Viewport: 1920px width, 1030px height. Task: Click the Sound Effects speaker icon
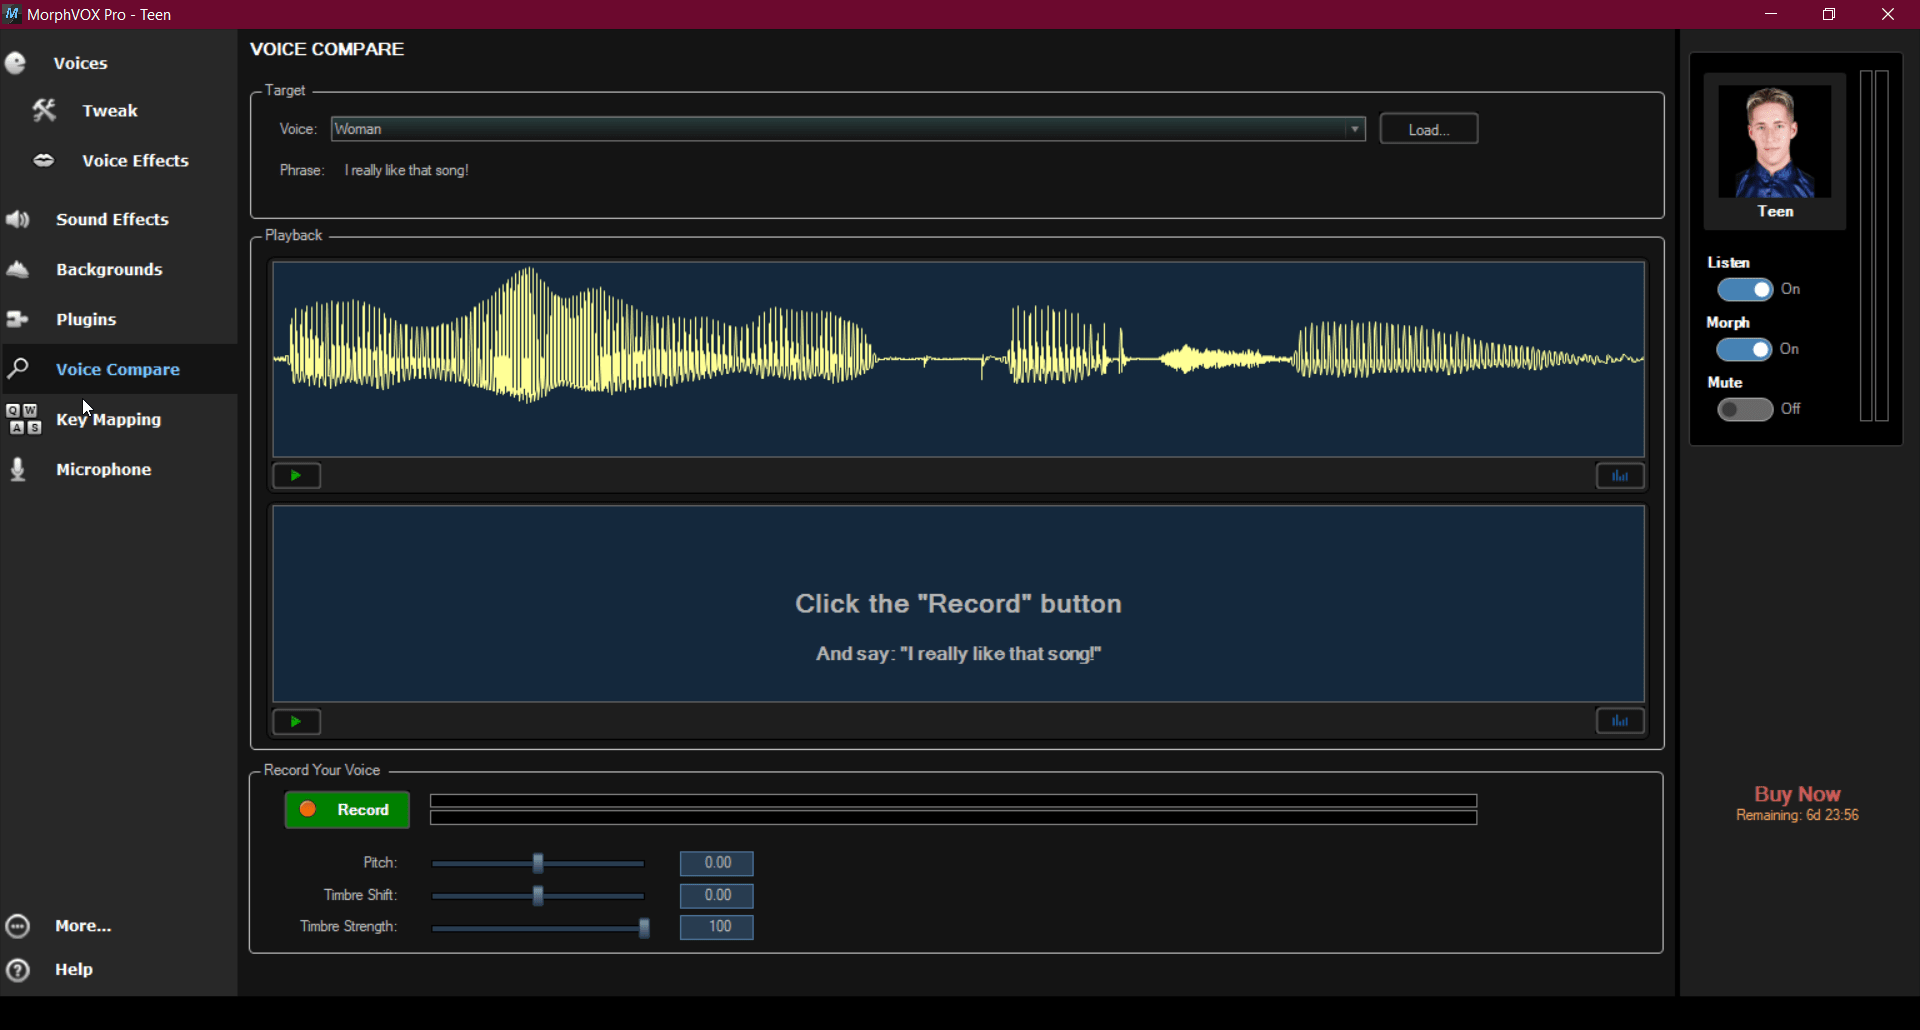[17, 219]
